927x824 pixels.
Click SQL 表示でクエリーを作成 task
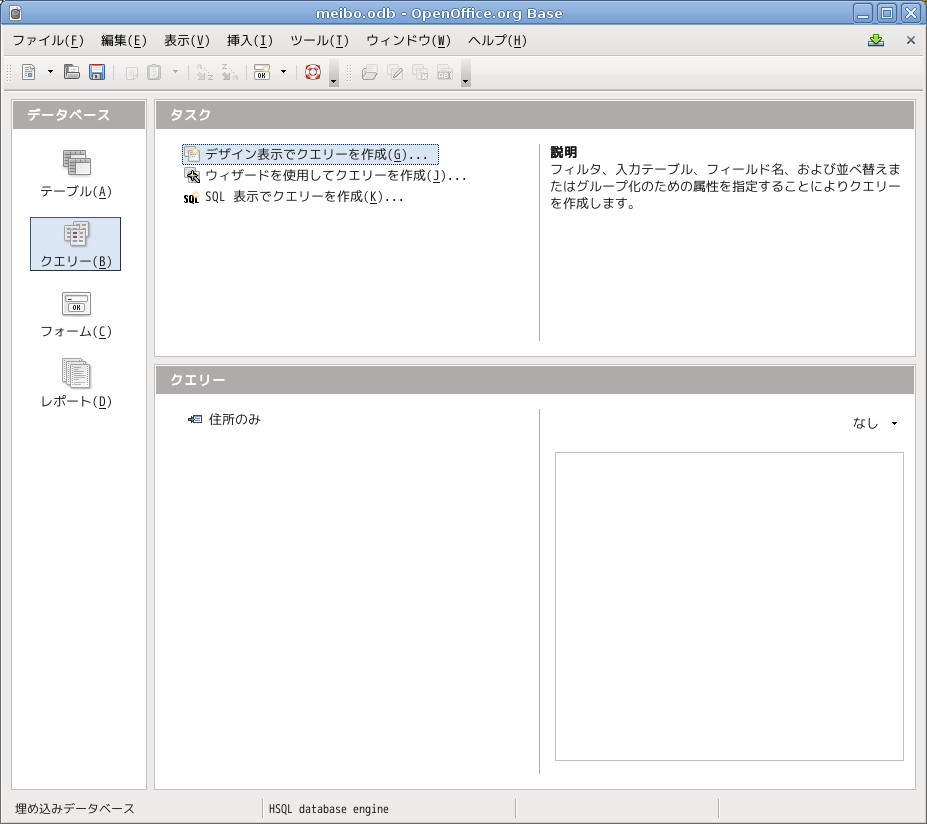304,197
